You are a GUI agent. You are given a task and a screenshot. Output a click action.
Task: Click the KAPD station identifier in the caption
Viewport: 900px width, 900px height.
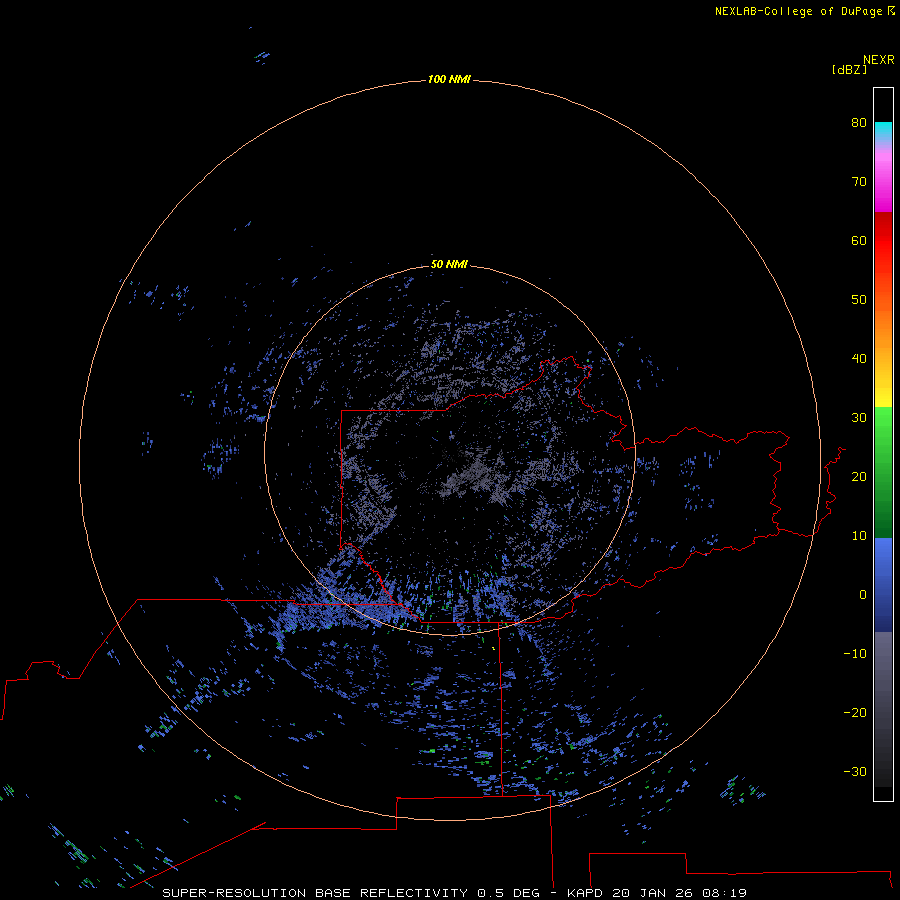pyautogui.click(x=584, y=893)
